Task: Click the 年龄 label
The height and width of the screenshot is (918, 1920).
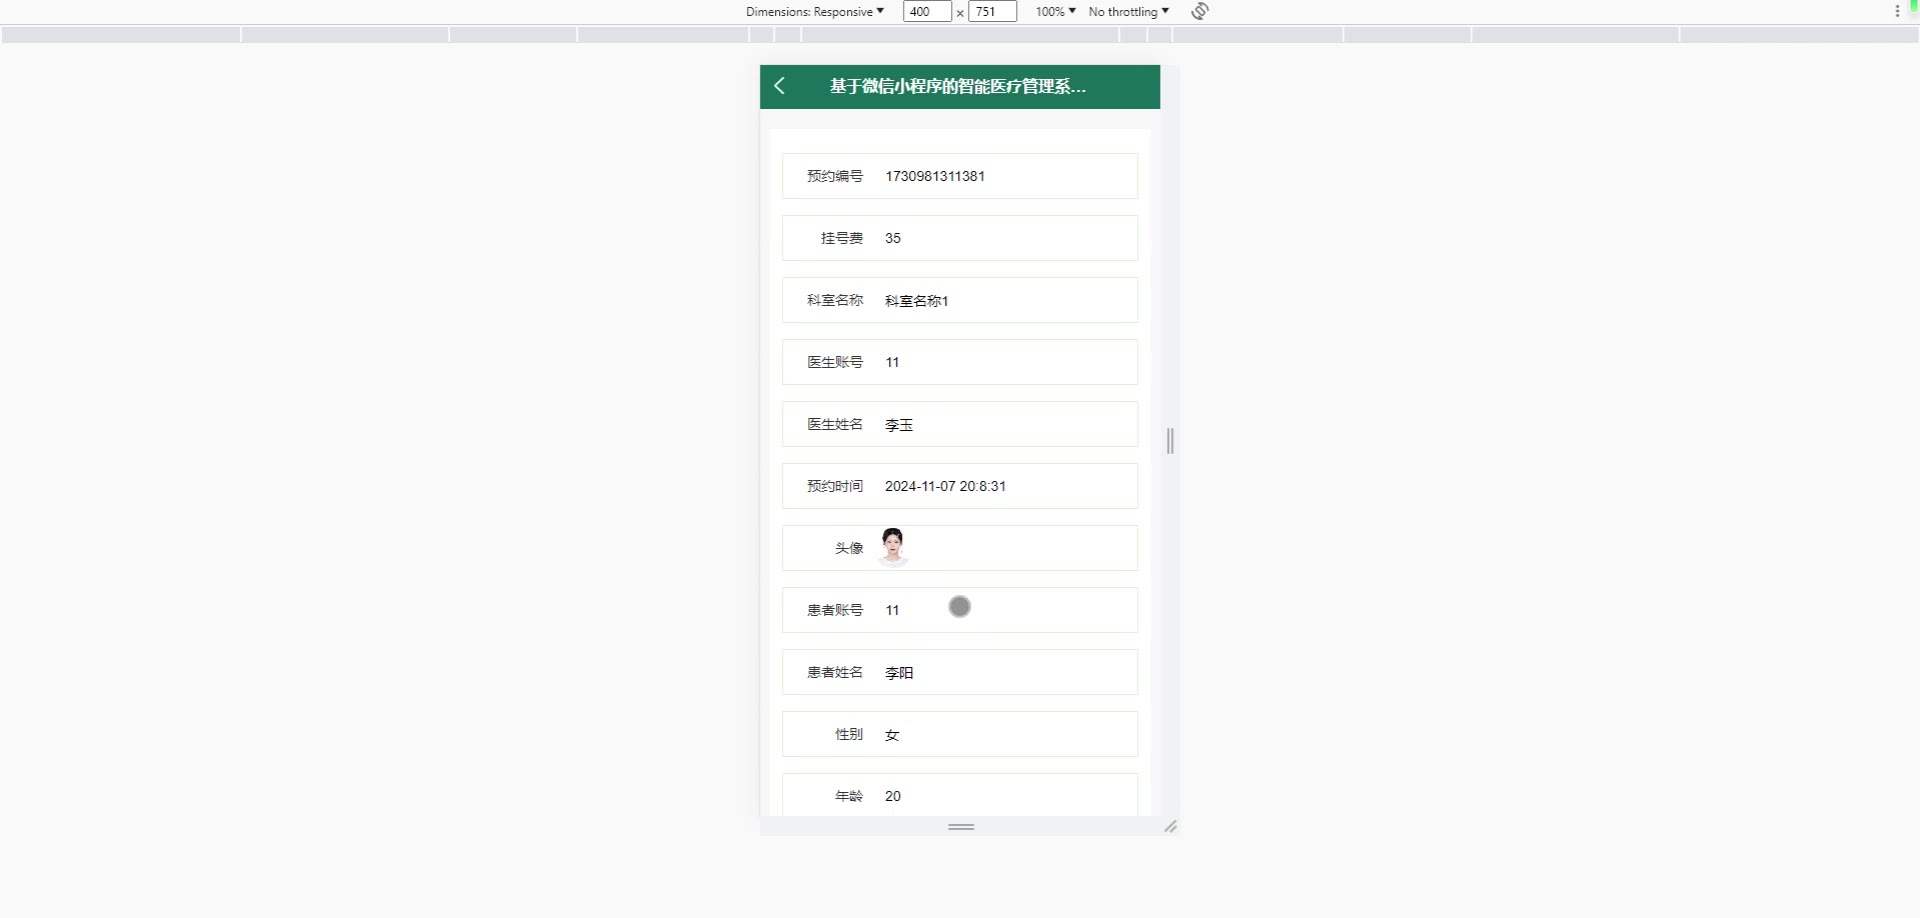Action: pyautogui.click(x=849, y=796)
